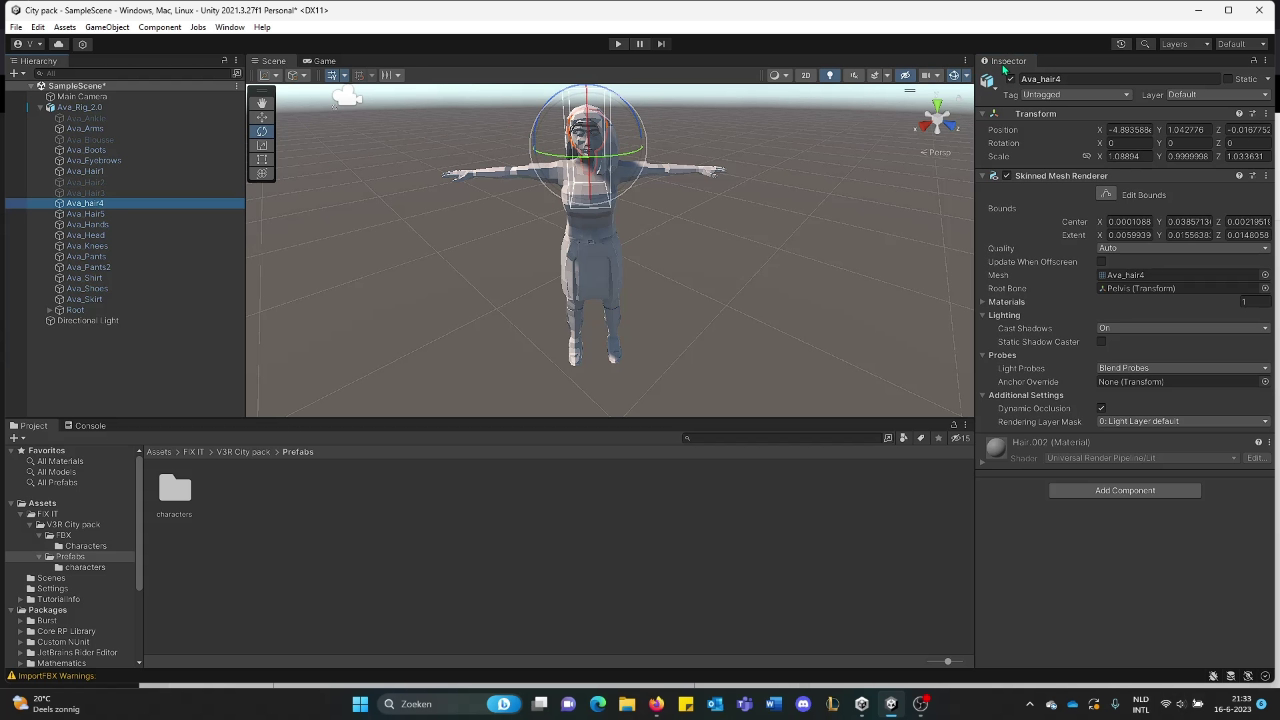Click the Play button

point(618,44)
